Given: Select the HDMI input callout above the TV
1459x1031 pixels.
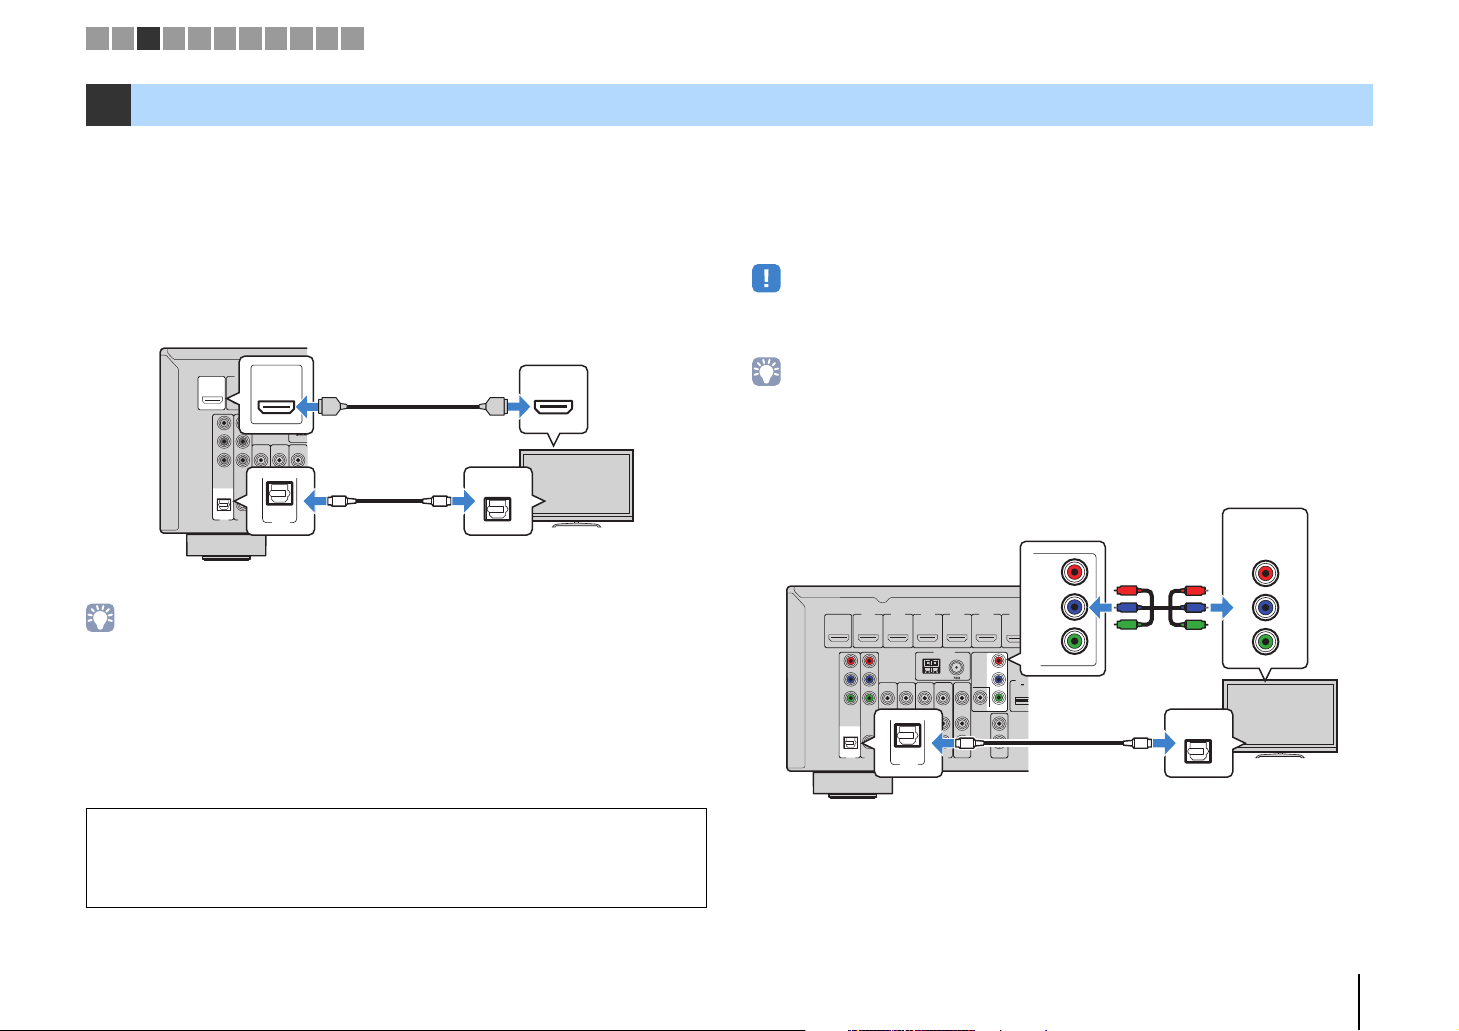Looking at the screenshot, I should [x=554, y=403].
